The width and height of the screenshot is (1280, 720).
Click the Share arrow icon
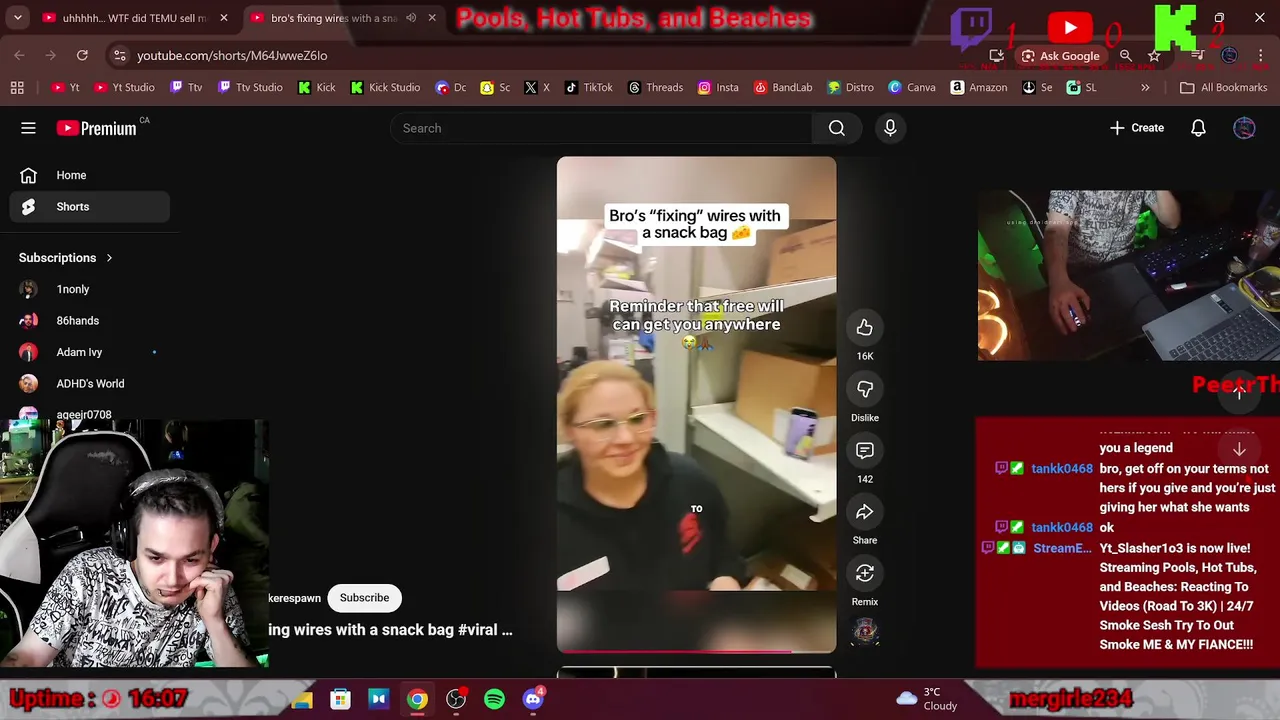pos(865,512)
